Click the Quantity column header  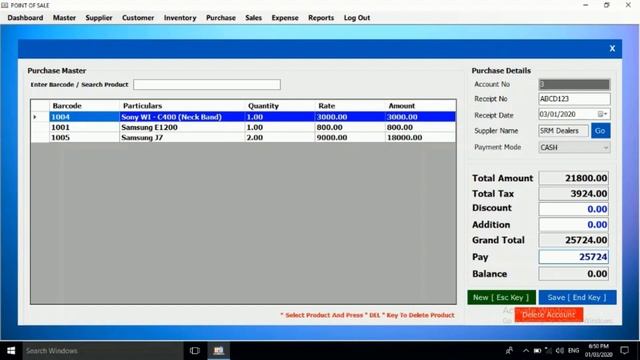coord(280,106)
